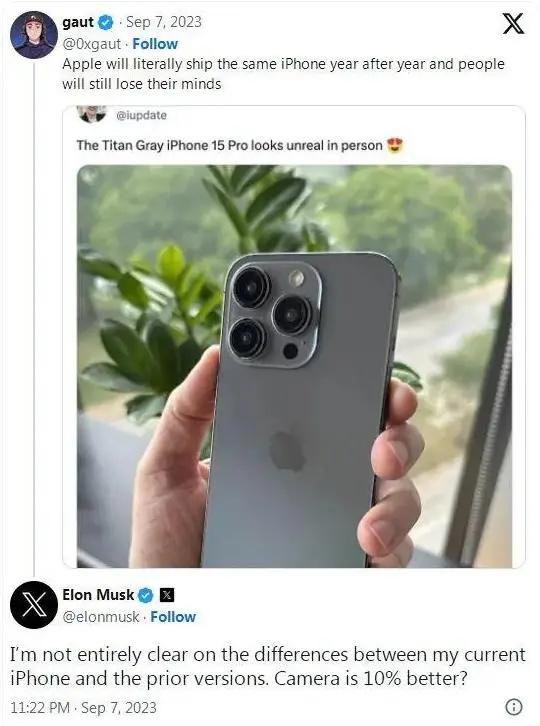The image size is (540, 726).
Task: Open the Elon Musk display name link
Action: [x=98, y=595]
